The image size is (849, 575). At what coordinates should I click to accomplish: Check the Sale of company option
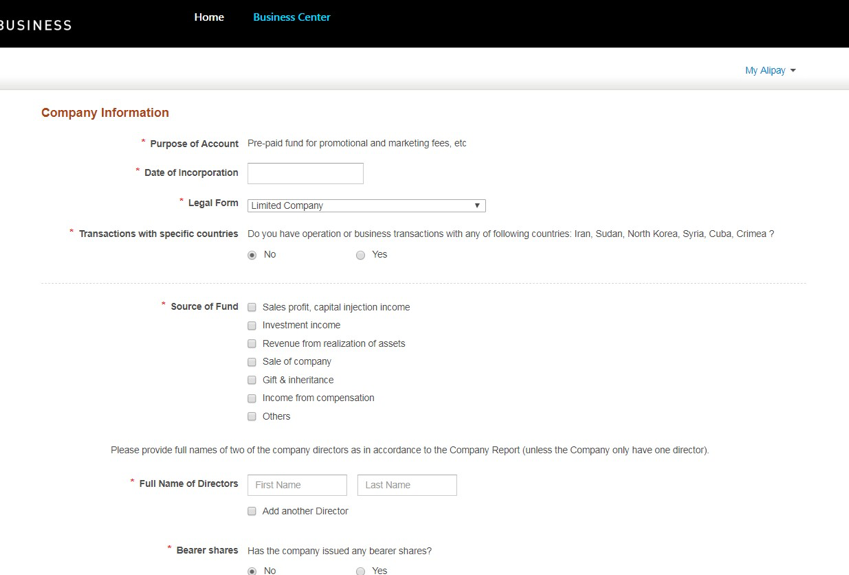[252, 362]
